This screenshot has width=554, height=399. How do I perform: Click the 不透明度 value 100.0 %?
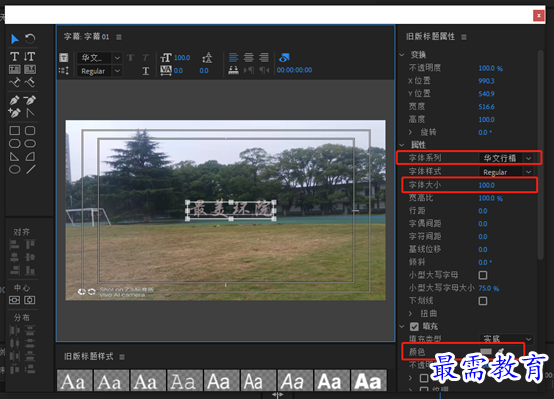coord(490,68)
